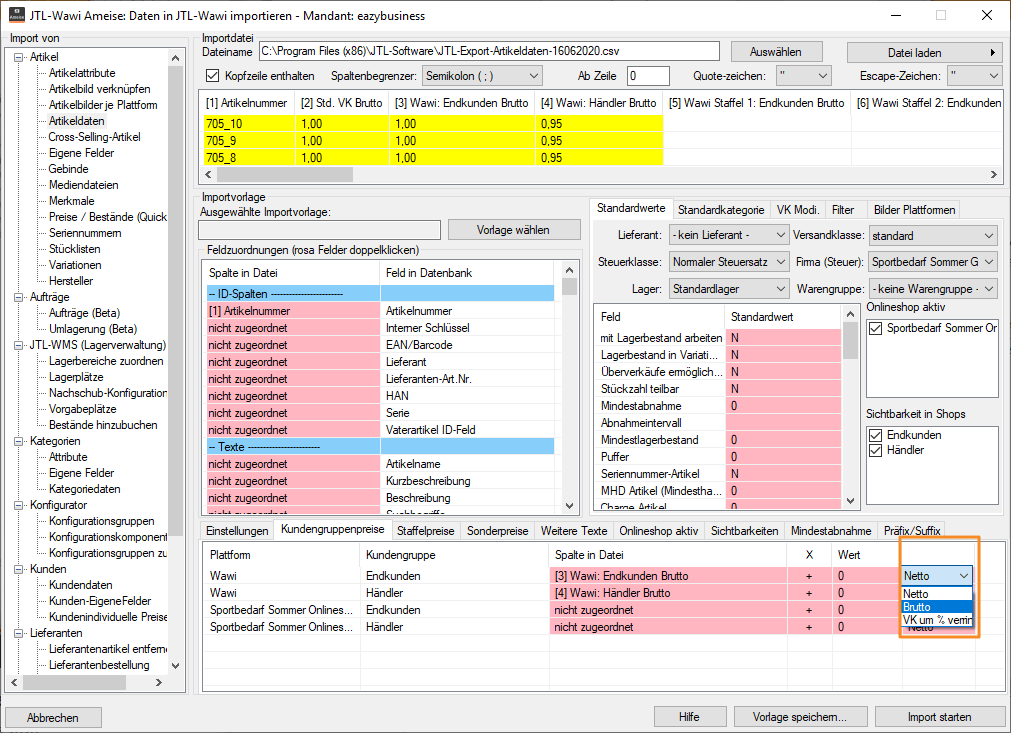Image resolution: width=1011 pixels, height=733 pixels.
Task: Click the Ausgewählte Importvorlage field
Action: pyautogui.click(x=319, y=230)
